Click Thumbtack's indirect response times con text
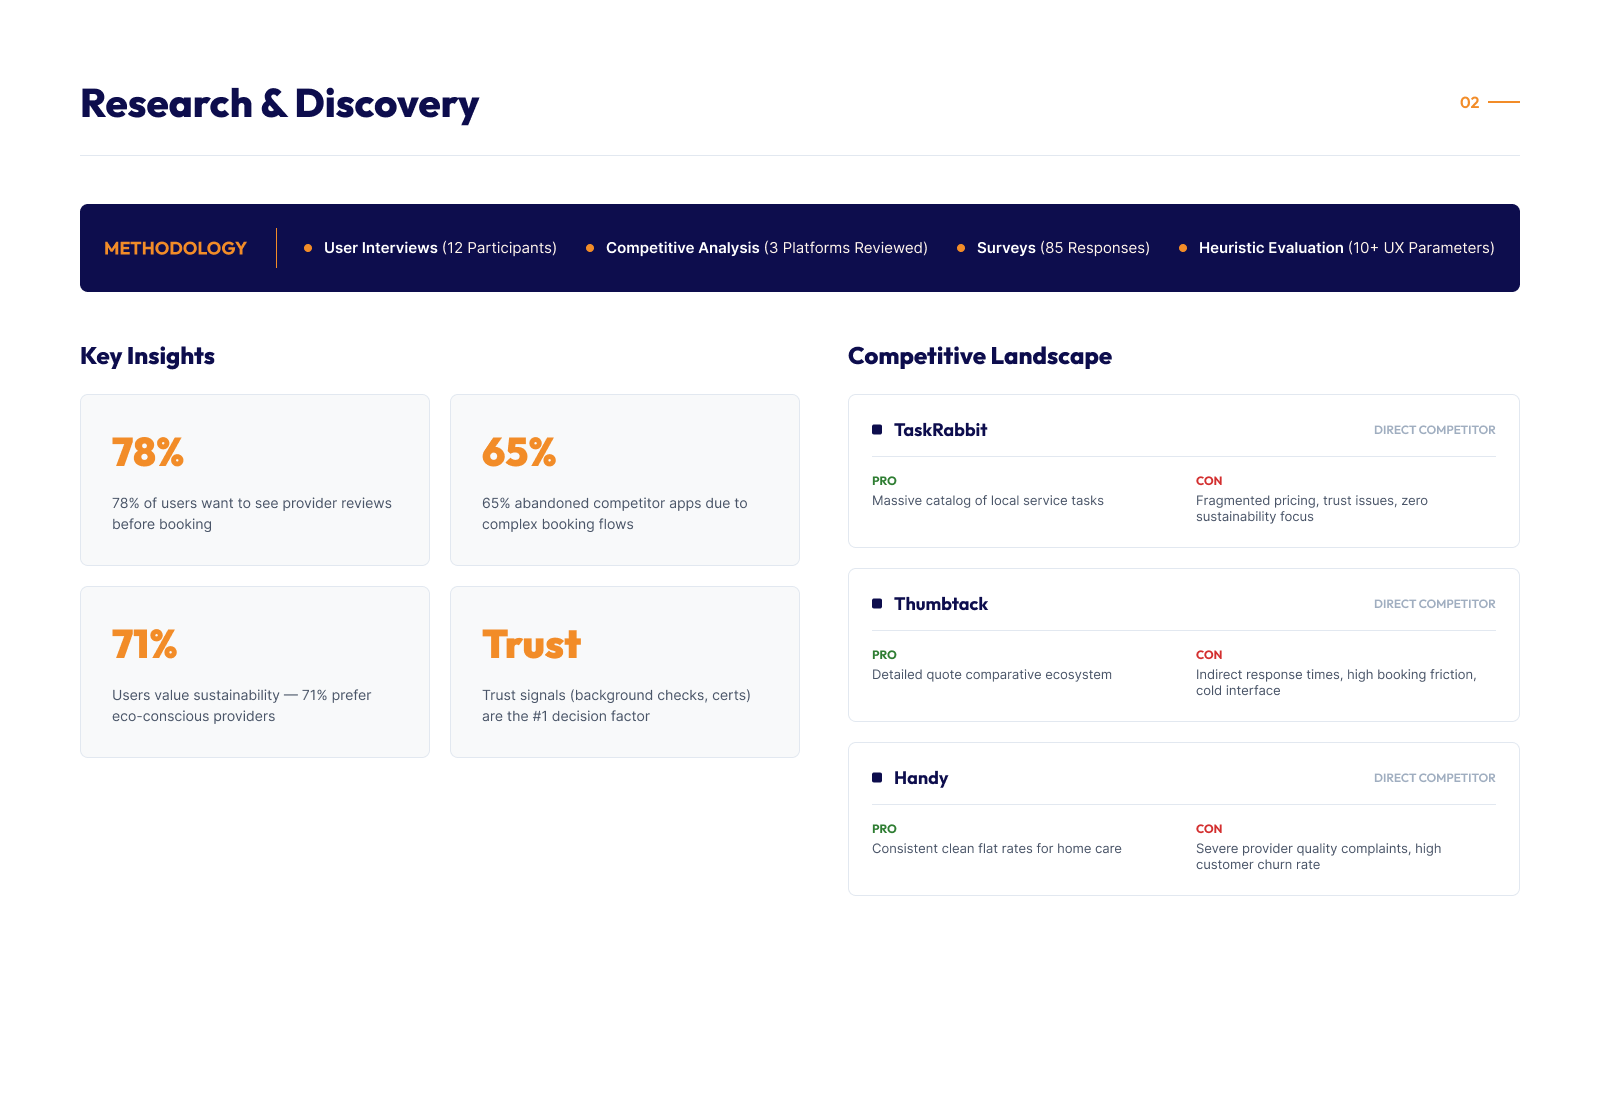Viewport: 1600px width, 1100px height. tap(1336, 683)
